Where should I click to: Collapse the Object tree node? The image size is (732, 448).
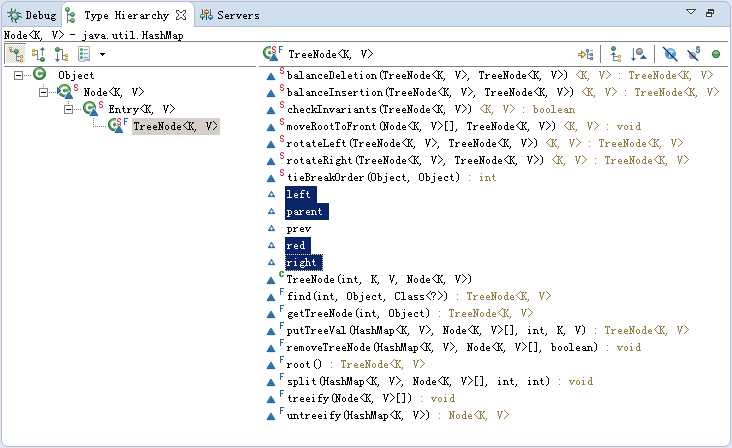coord(18,75)
